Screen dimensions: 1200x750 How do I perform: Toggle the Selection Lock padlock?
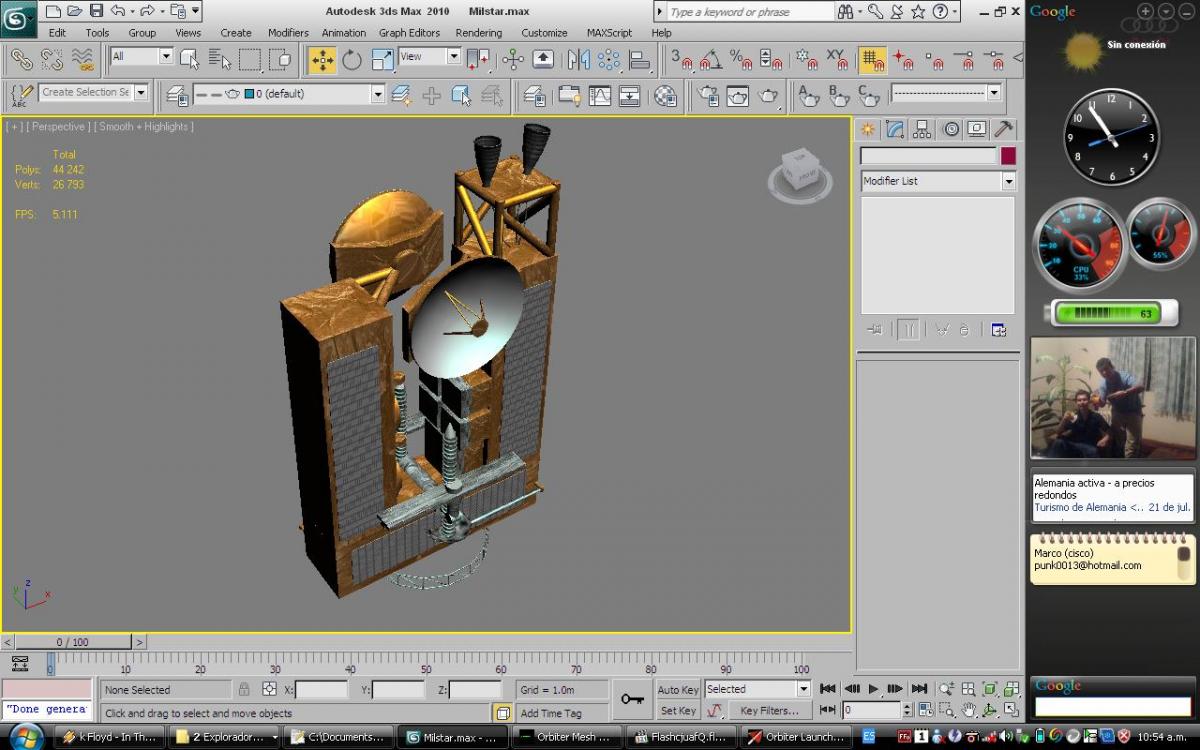click(244, 689)
